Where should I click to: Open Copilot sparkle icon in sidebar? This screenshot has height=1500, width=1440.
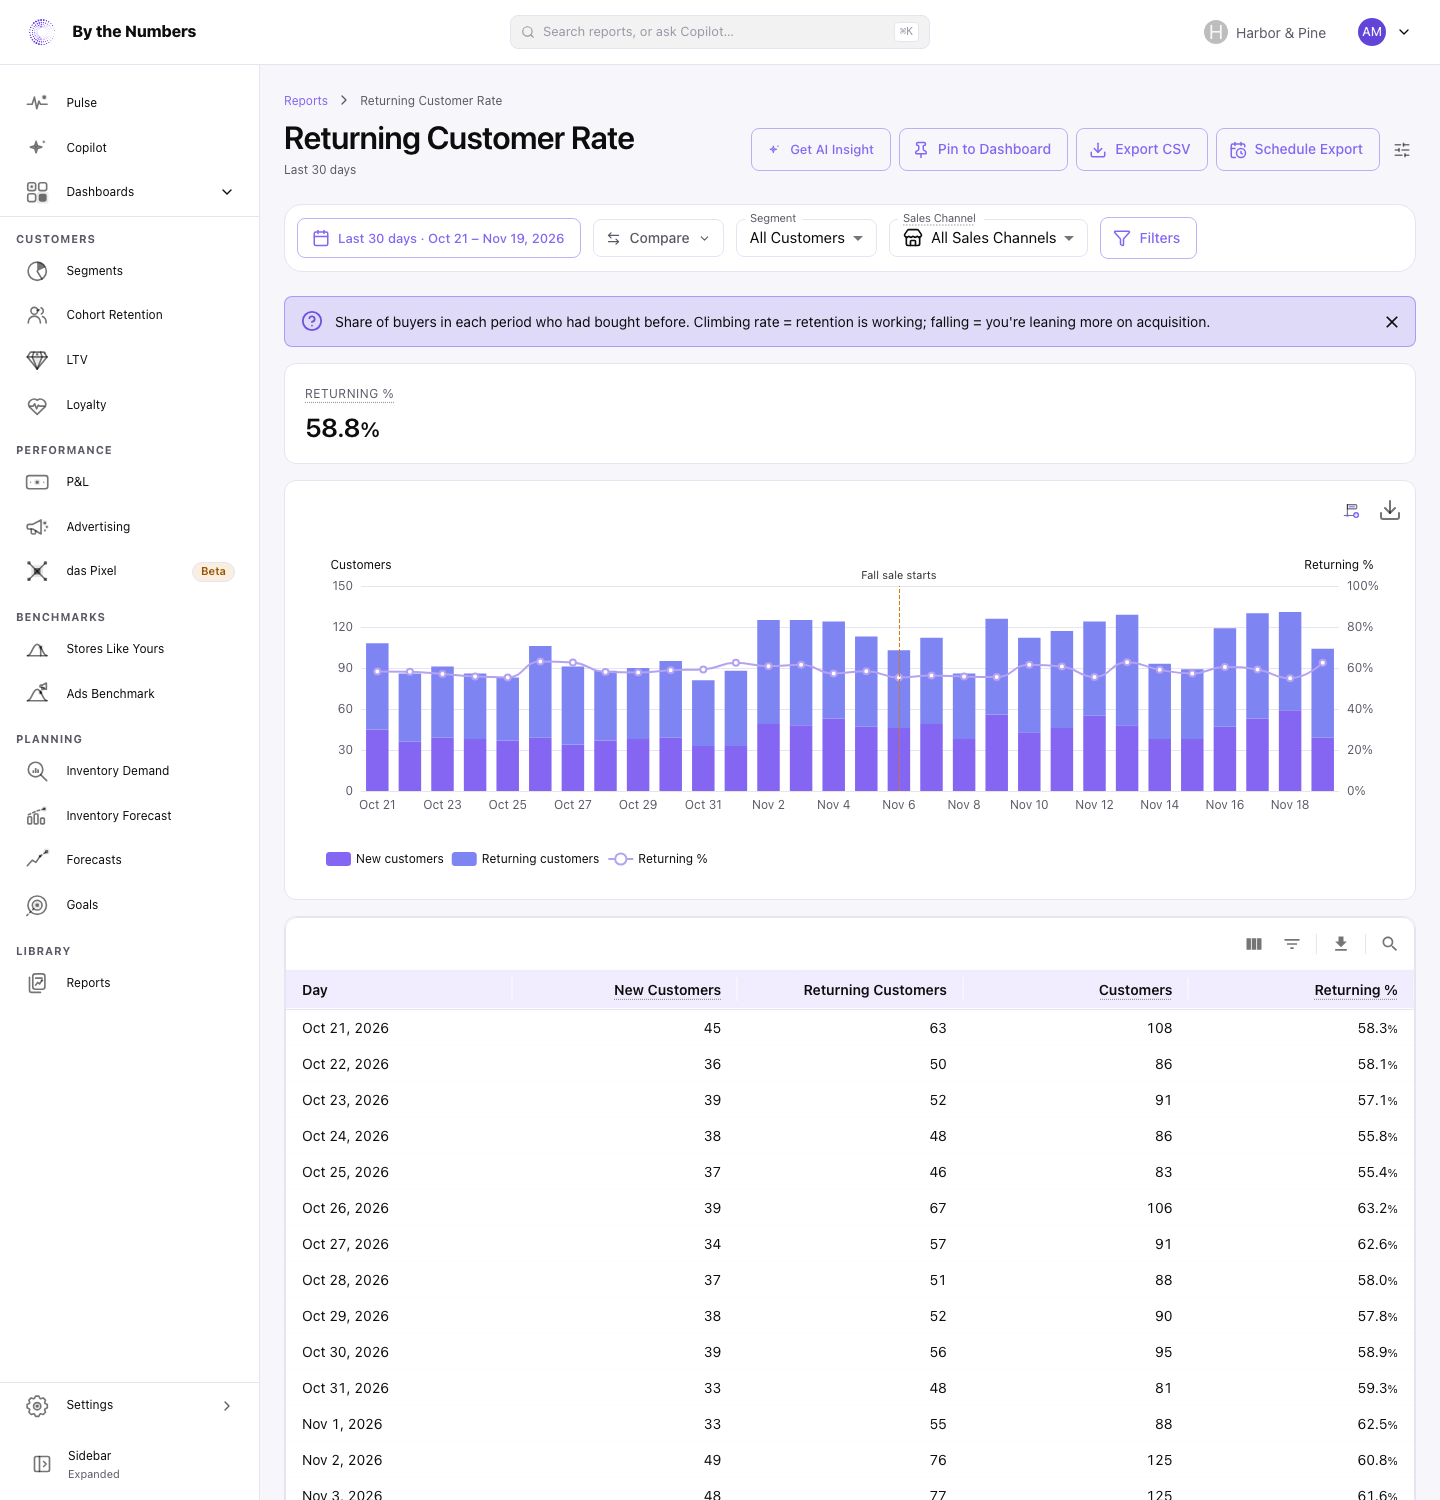point(37,148)
